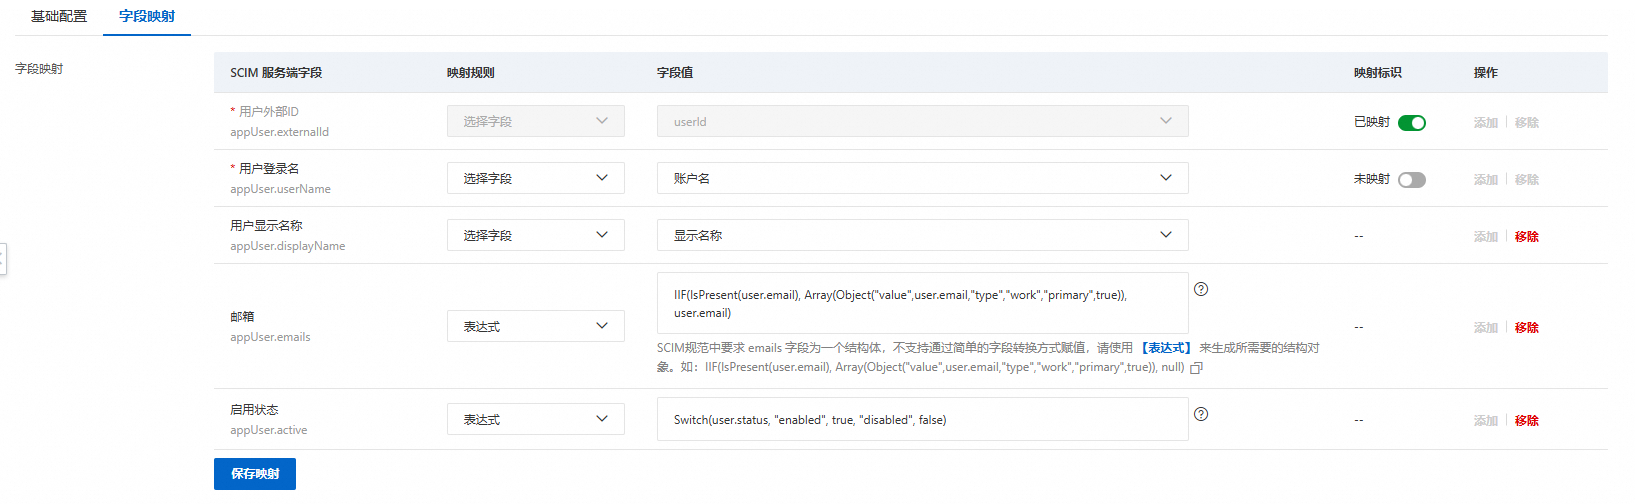Click the 【表达式】 link in hint
The image size is (1635, 504).
click(1166, 348)
